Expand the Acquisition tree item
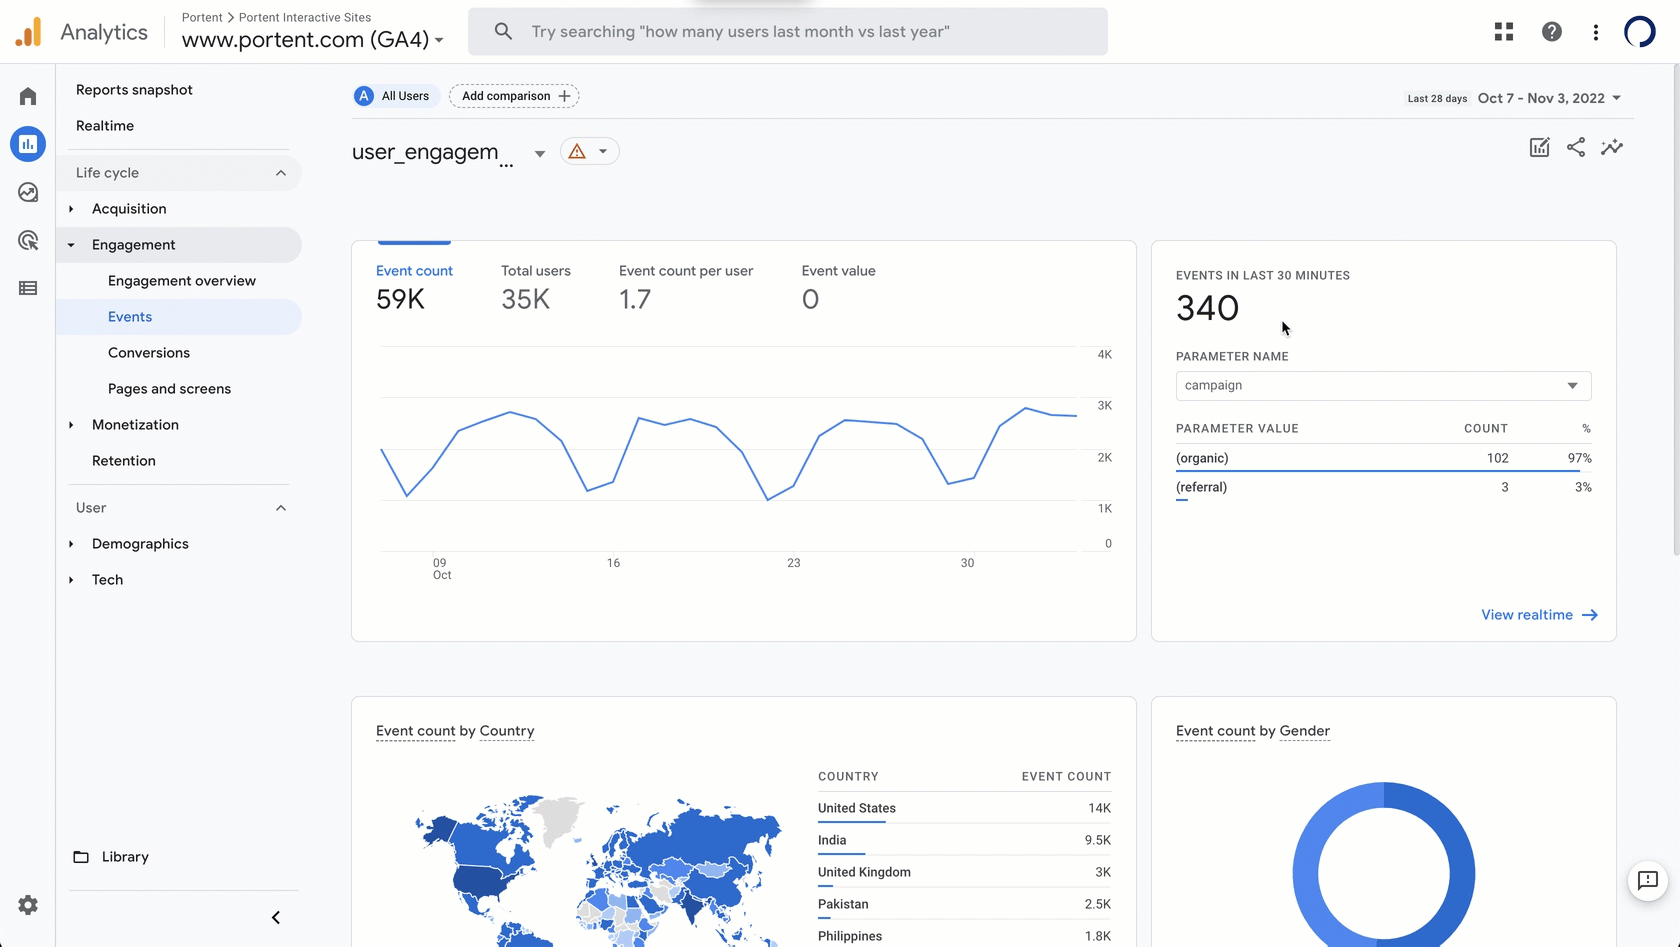 coord(71,209)
